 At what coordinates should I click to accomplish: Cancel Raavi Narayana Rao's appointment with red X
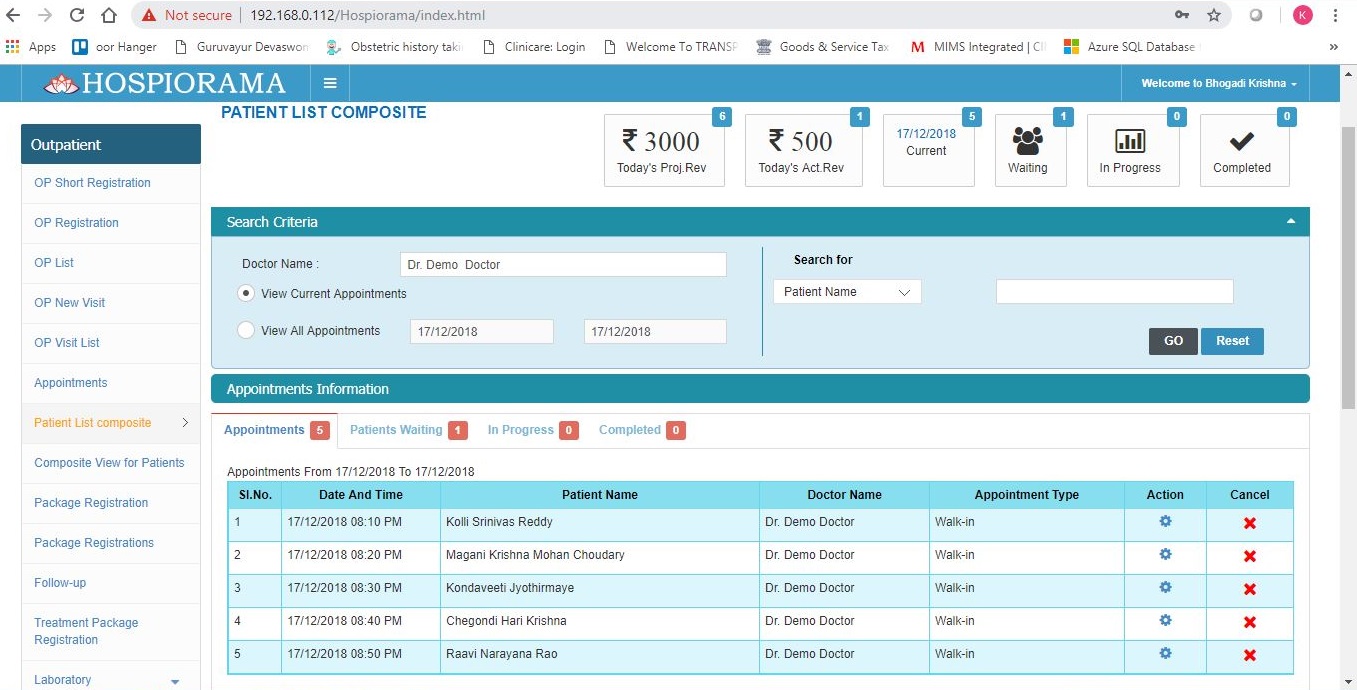1250,655
